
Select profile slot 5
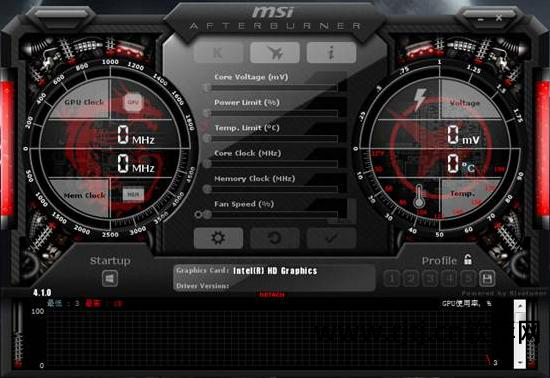click(468, 279)
